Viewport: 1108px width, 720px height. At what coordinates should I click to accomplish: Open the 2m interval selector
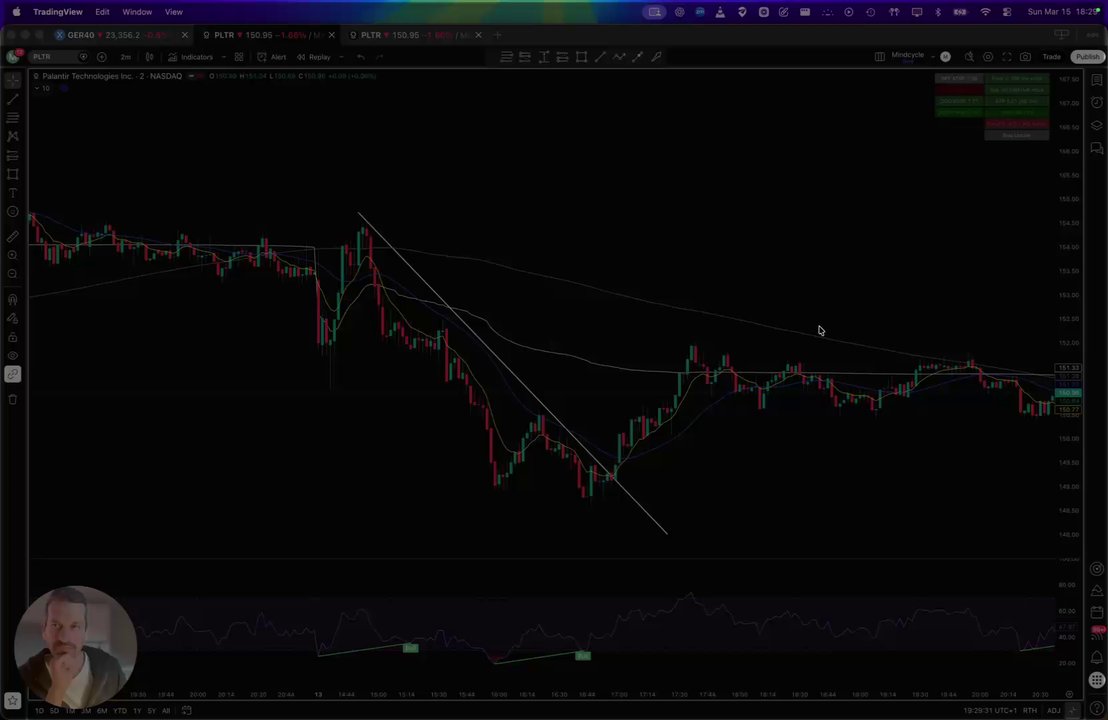pos(126,57)
